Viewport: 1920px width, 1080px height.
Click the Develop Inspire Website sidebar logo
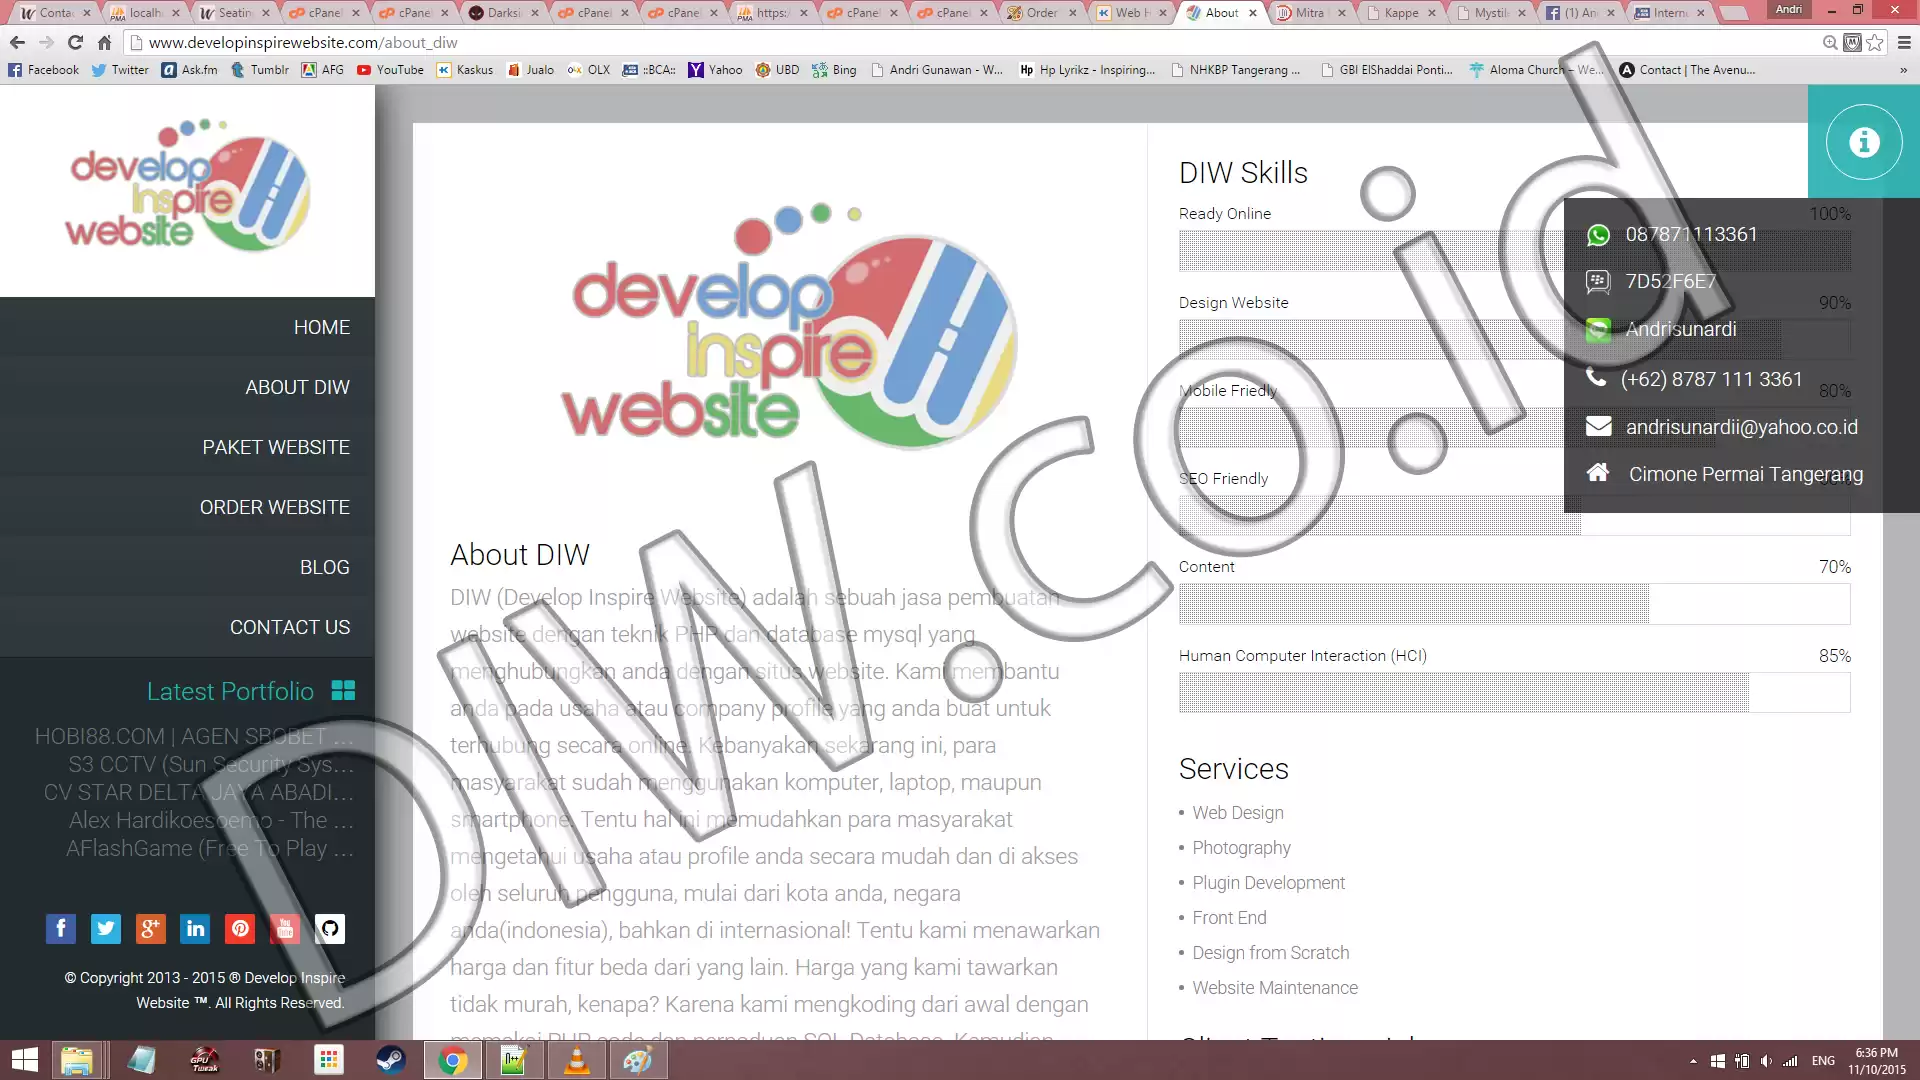pos(187,188)
